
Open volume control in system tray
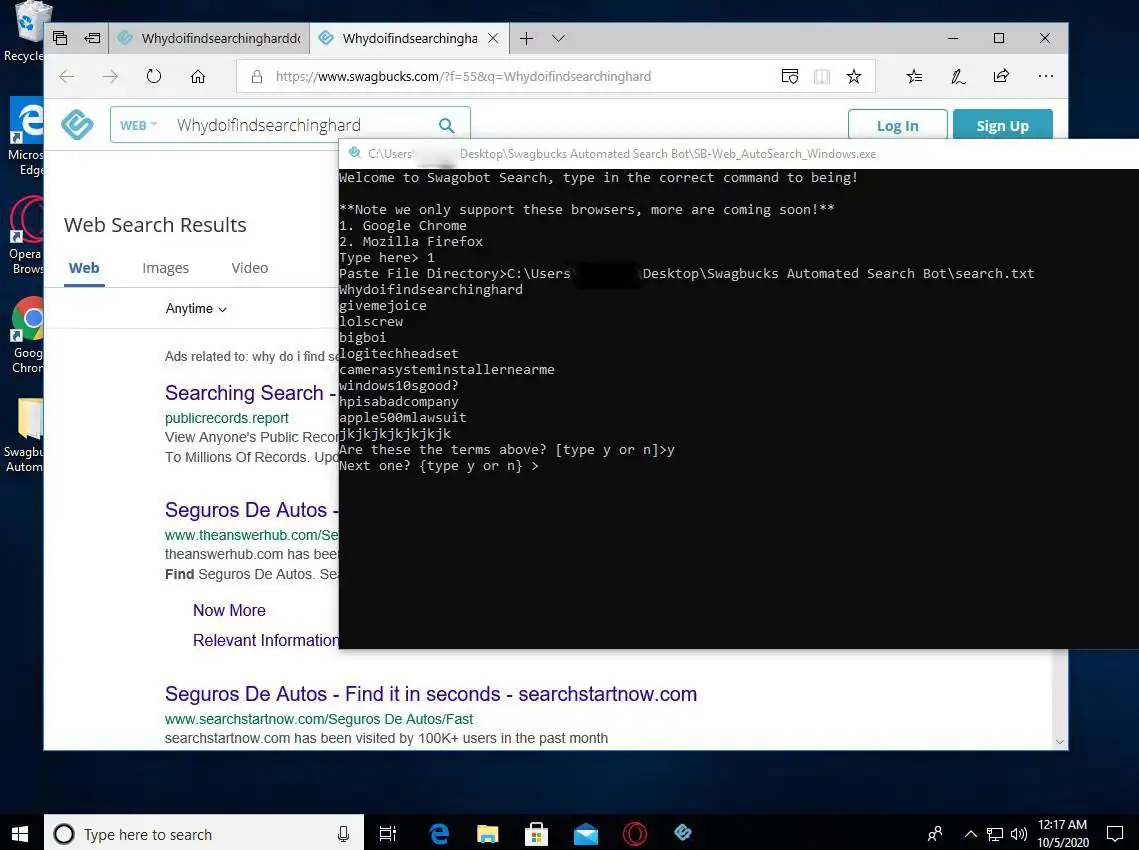tap(1019, 834)
